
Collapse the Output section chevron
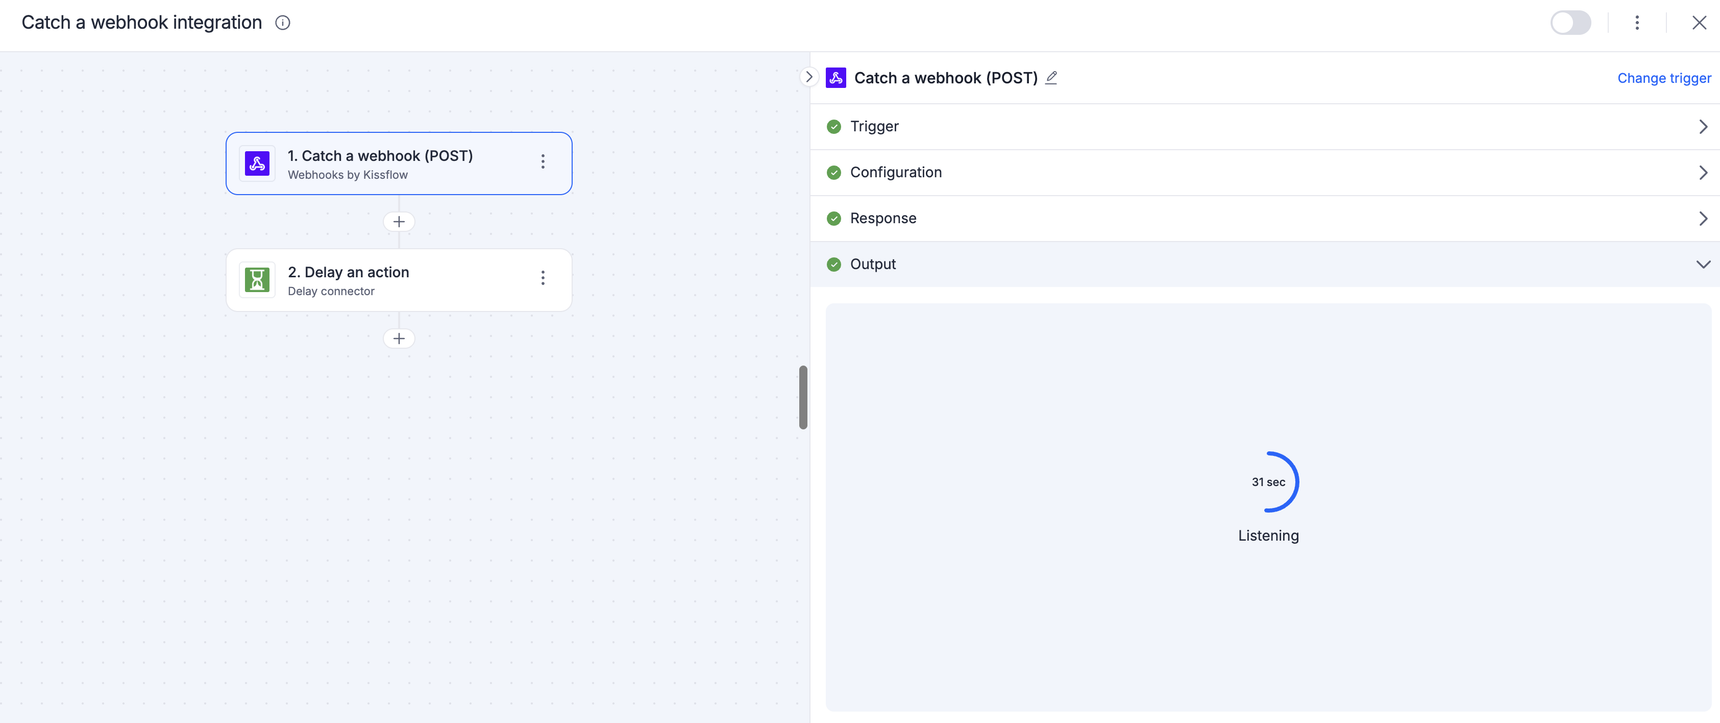(1703, 265)
